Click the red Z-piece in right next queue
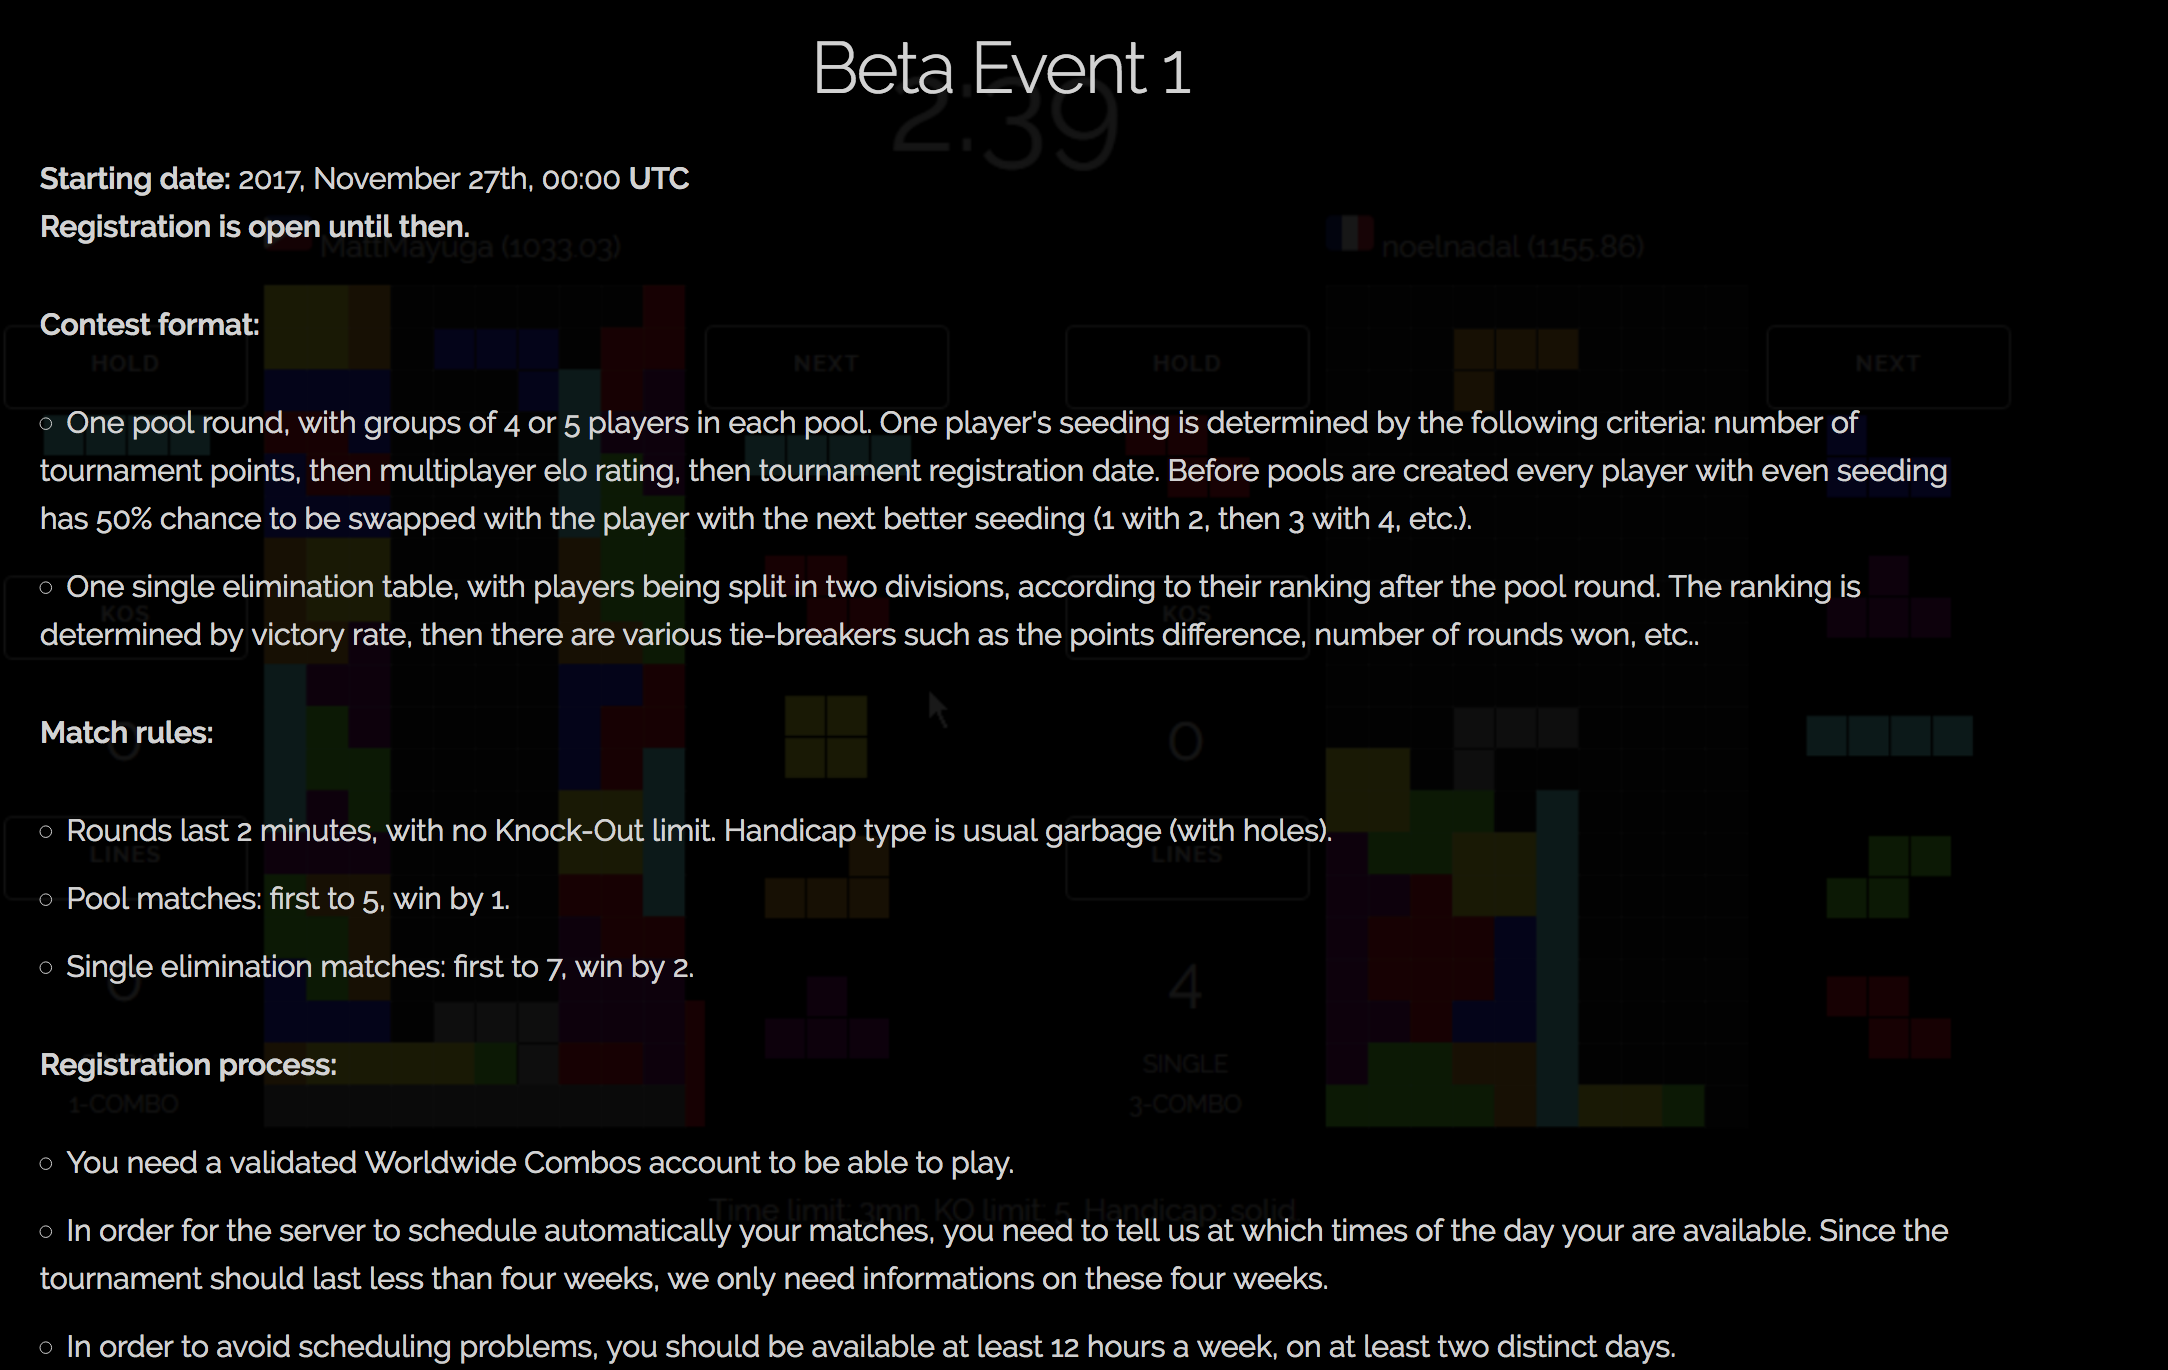Screen dimensions: 2168x1370 click(1888, 1018)
